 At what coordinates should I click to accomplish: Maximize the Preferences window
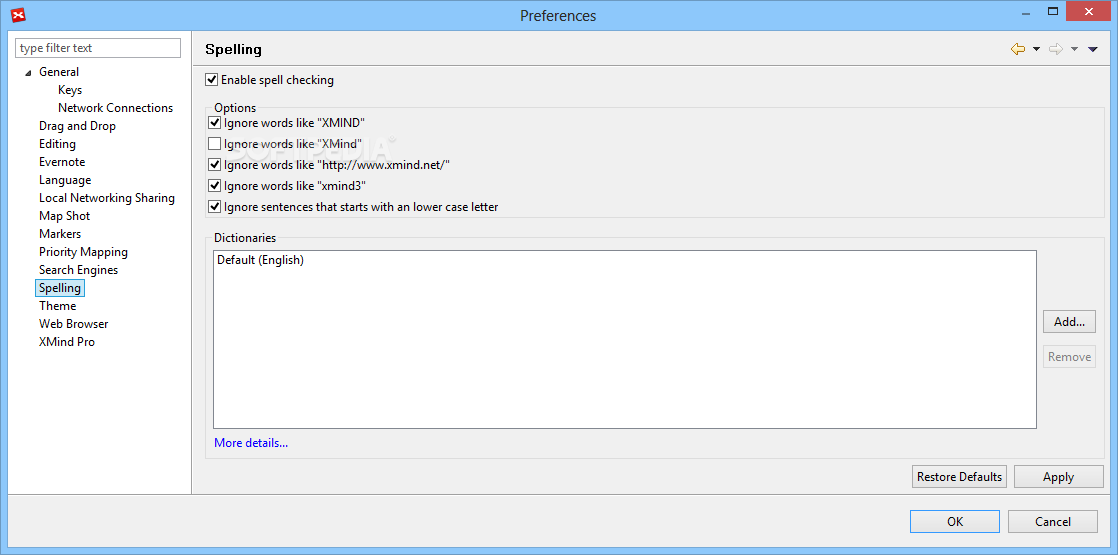click(x=1052, y=11)
